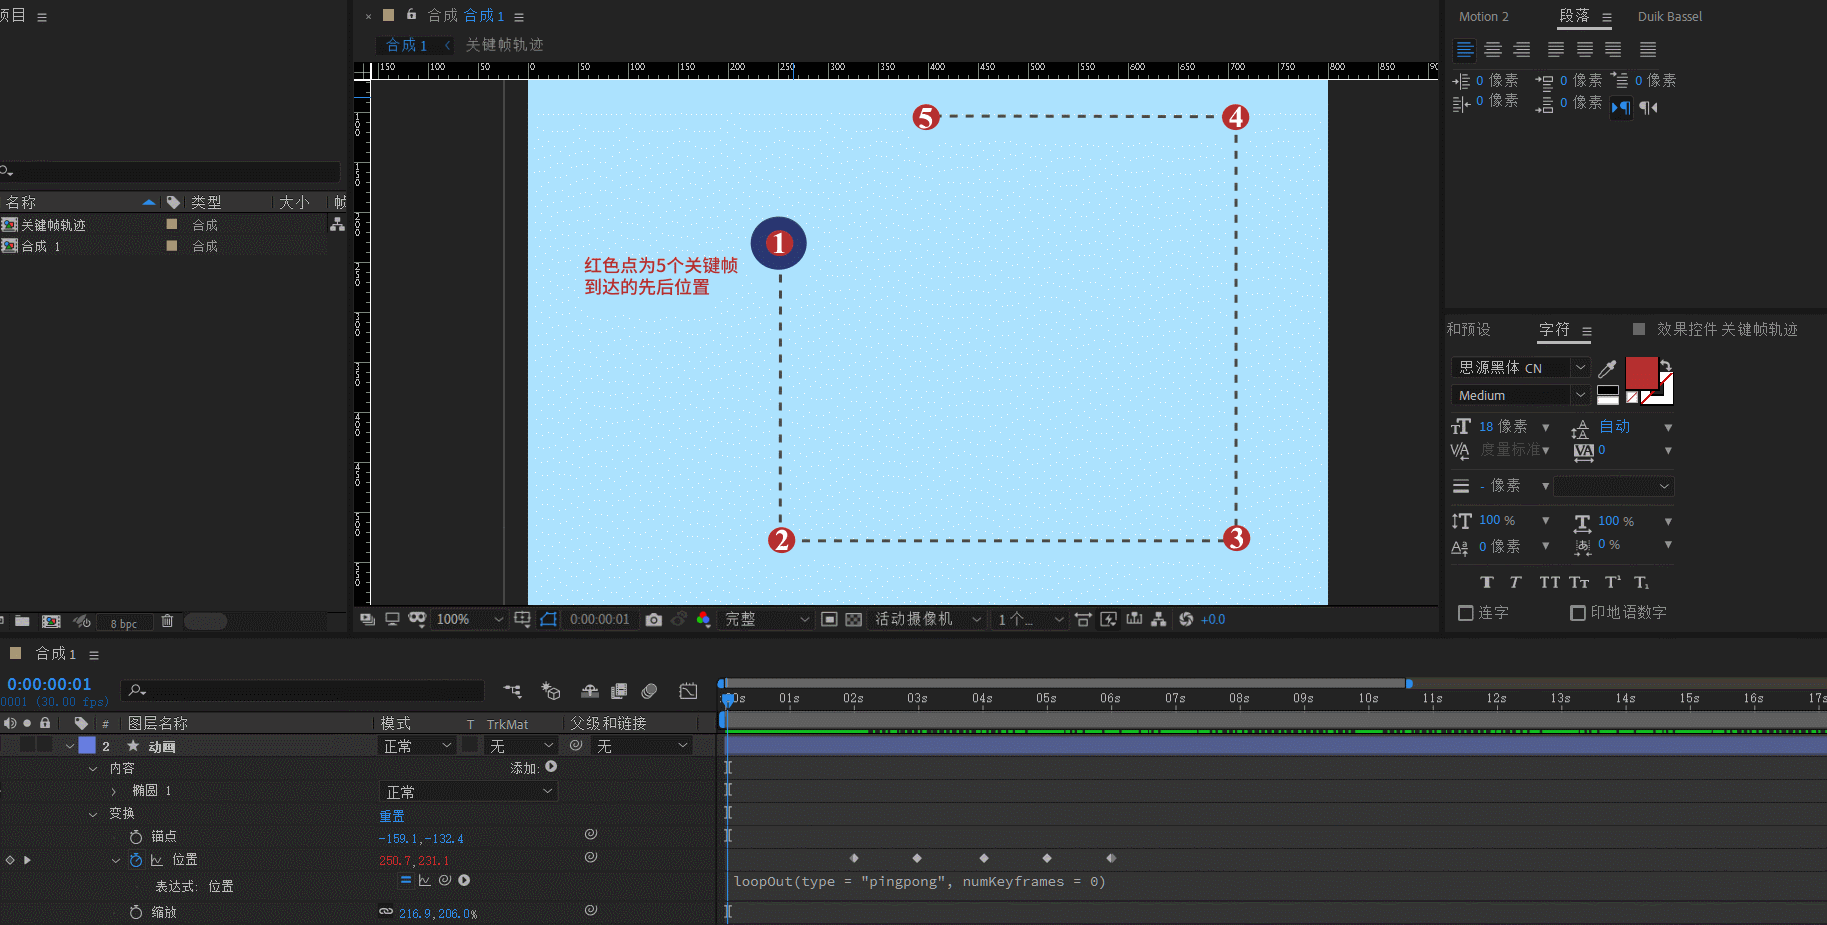Viewport: 1827px width, 925px height.
Task: Switch to the 段落 paragraph tab
Action: coord(1574,16)
